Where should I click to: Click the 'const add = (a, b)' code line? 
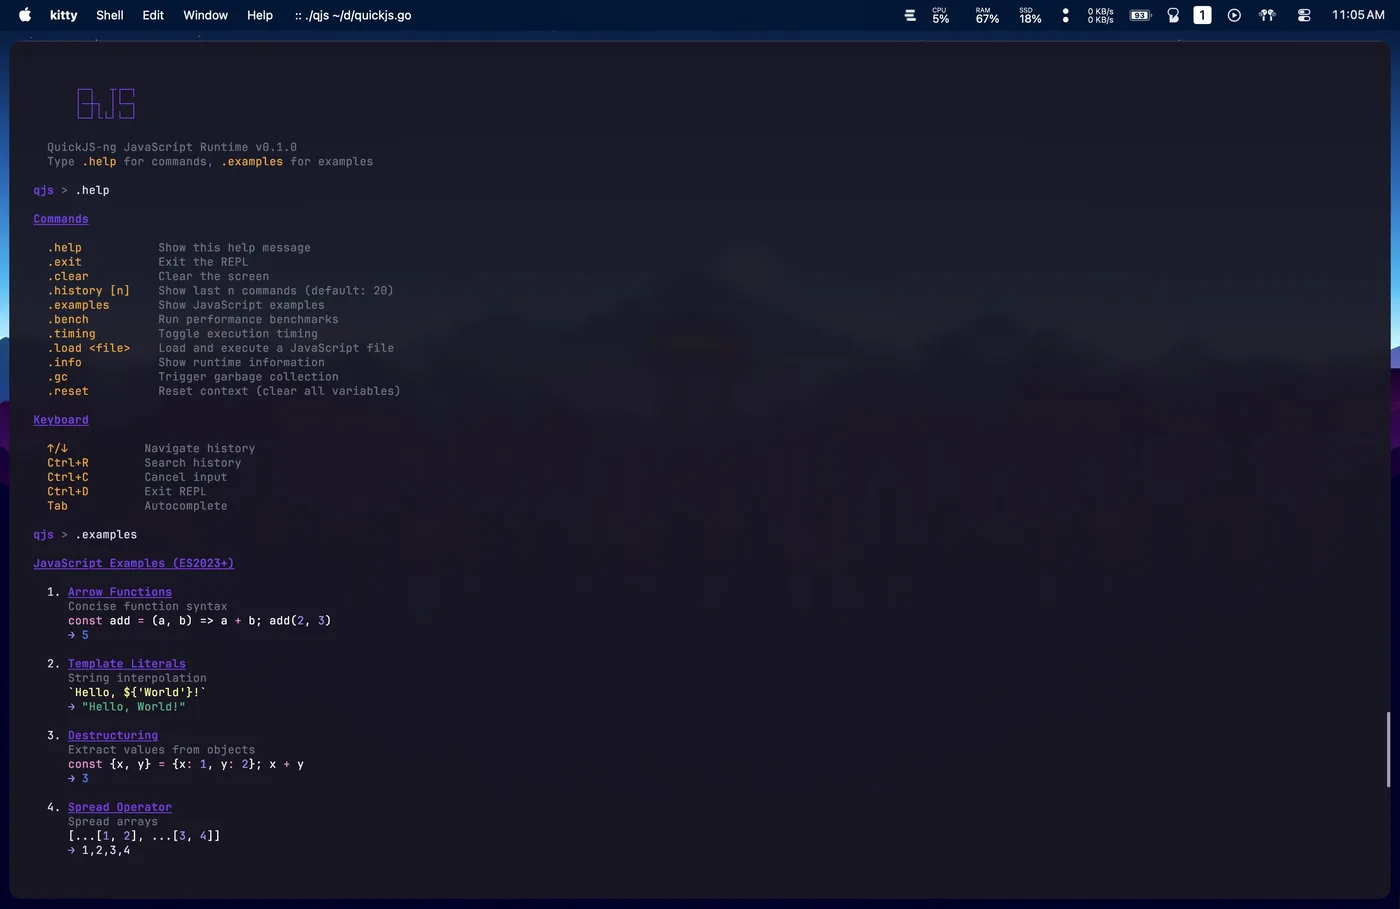pyautogui.click(x=200, y=621)
